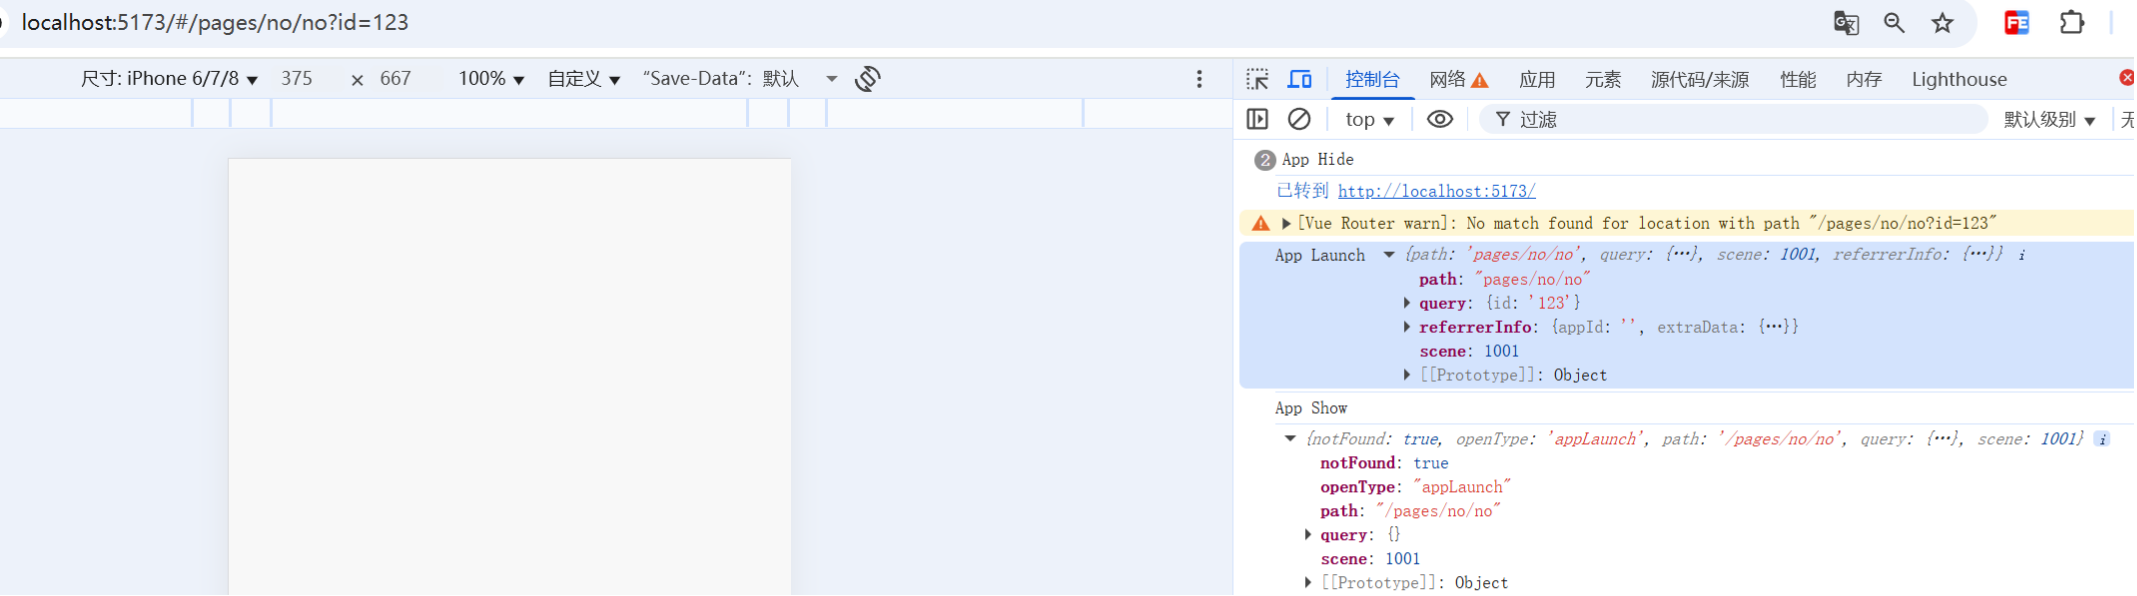Bookmark this page with the star icon
This screenshot has height=596, width=2137.
click(x=1942, y=23)
